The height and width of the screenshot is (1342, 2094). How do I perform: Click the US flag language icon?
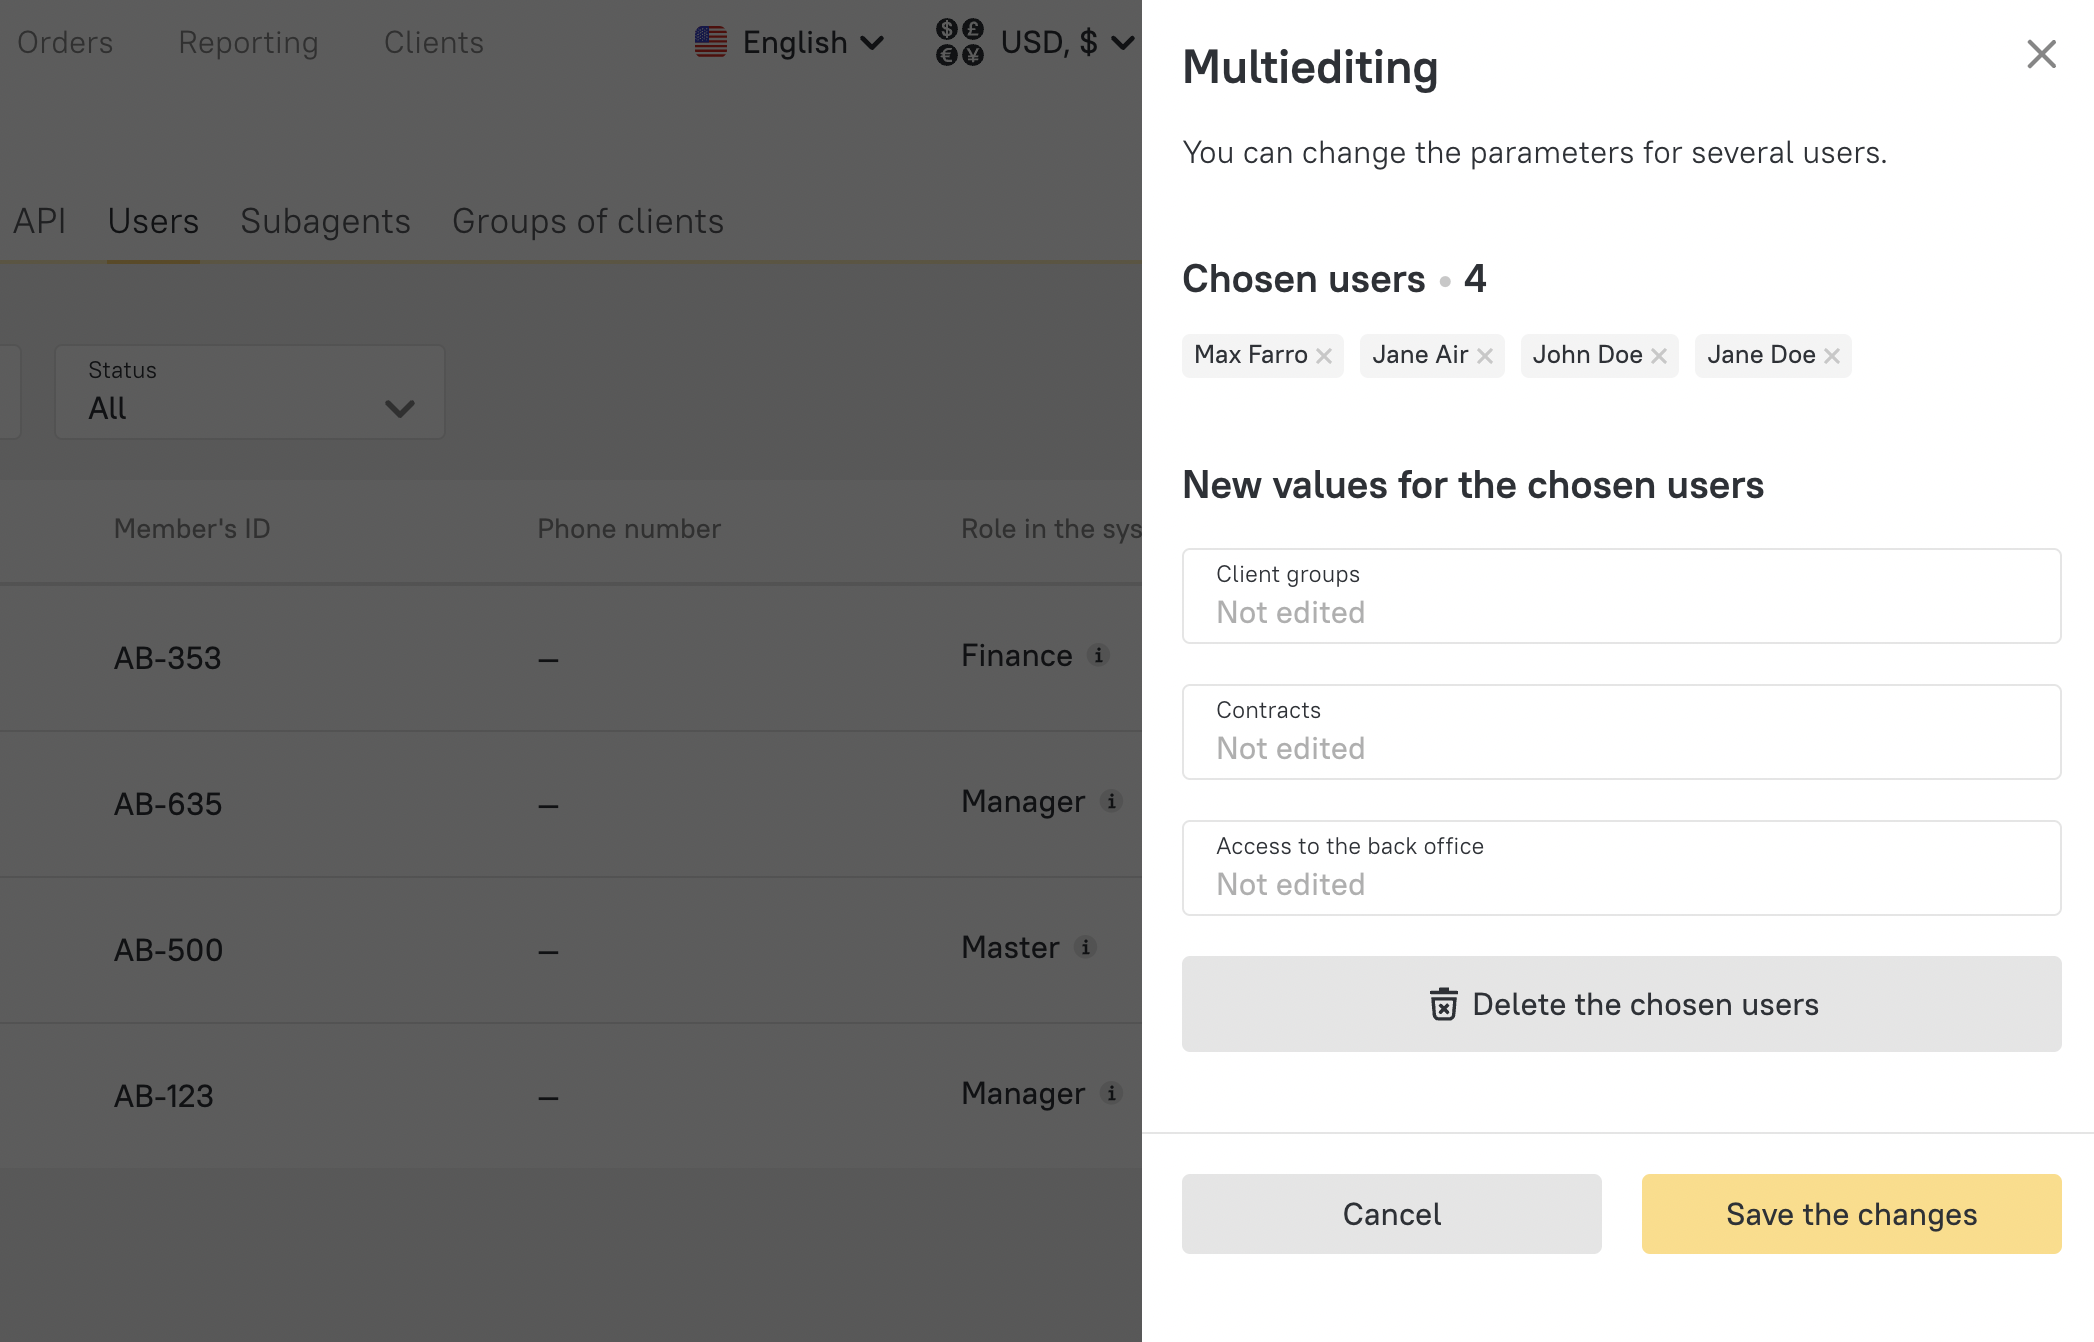click(711, 42)
